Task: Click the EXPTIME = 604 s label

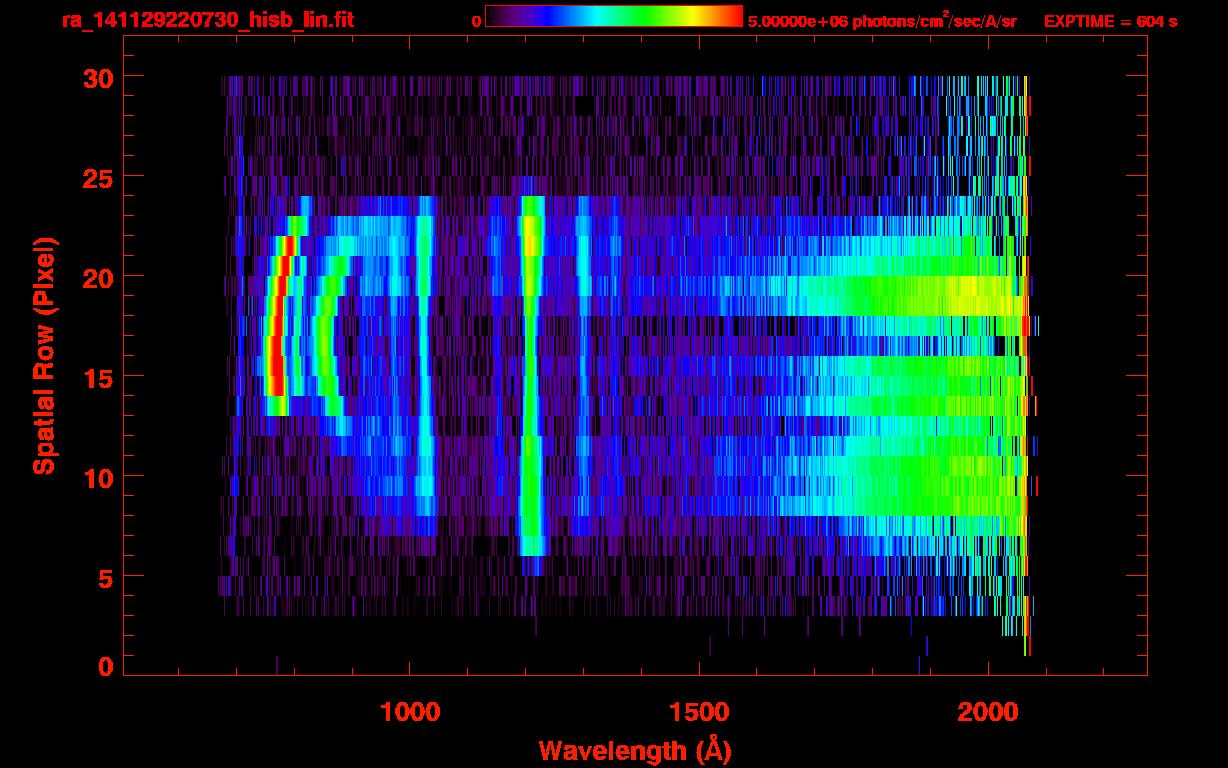Action: pyautogui.click(x=1110, y=21)
